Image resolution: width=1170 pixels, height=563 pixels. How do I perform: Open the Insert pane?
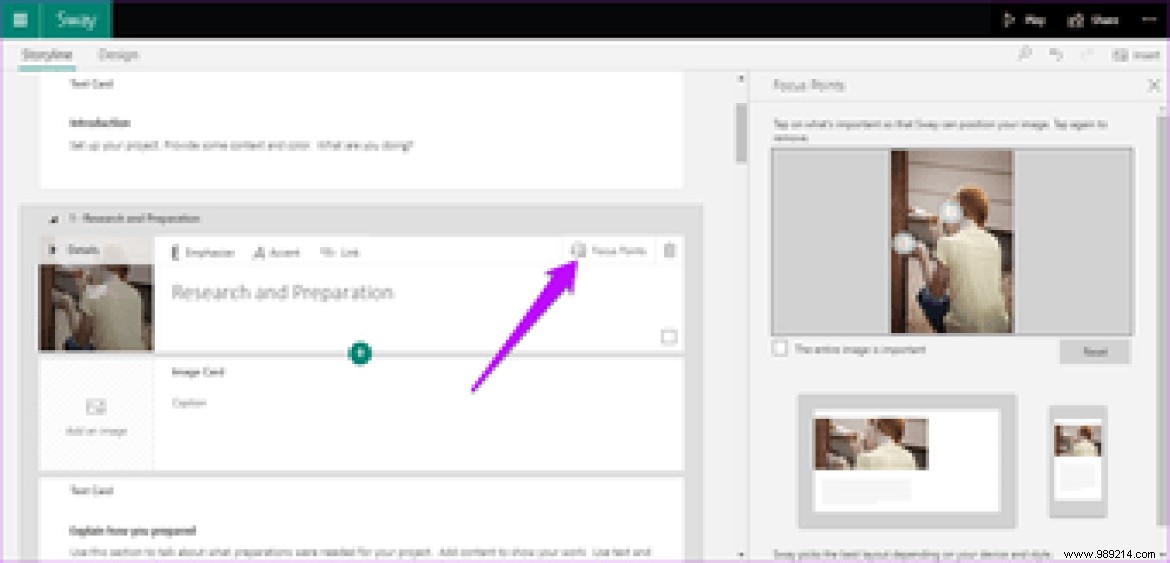pyautogui.click(x=1136, y=54)
